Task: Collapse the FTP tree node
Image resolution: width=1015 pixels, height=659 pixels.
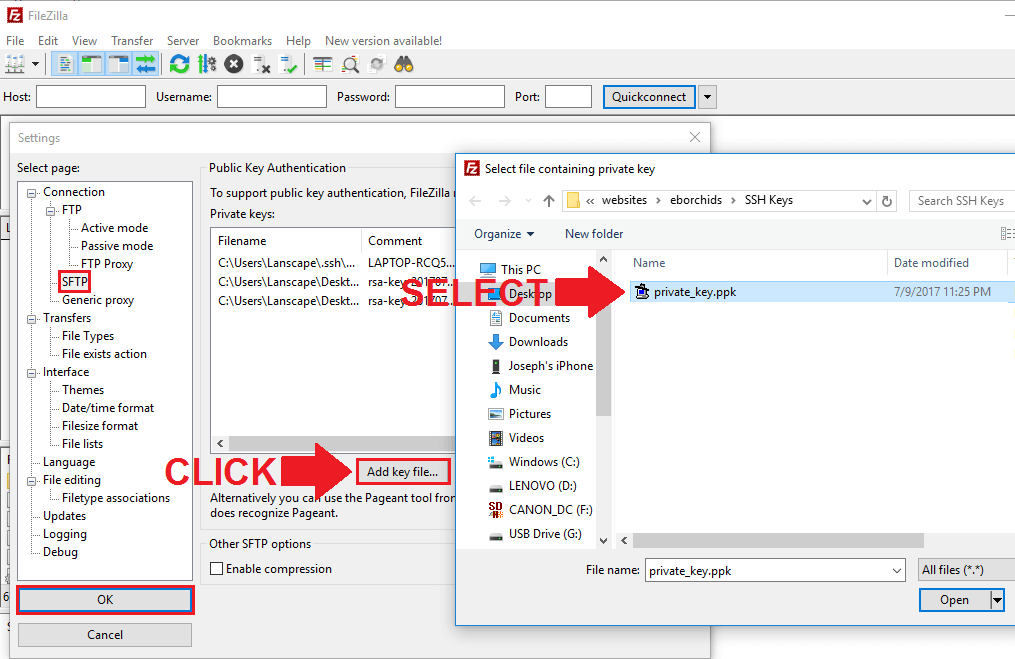Action: coord(50,211)
